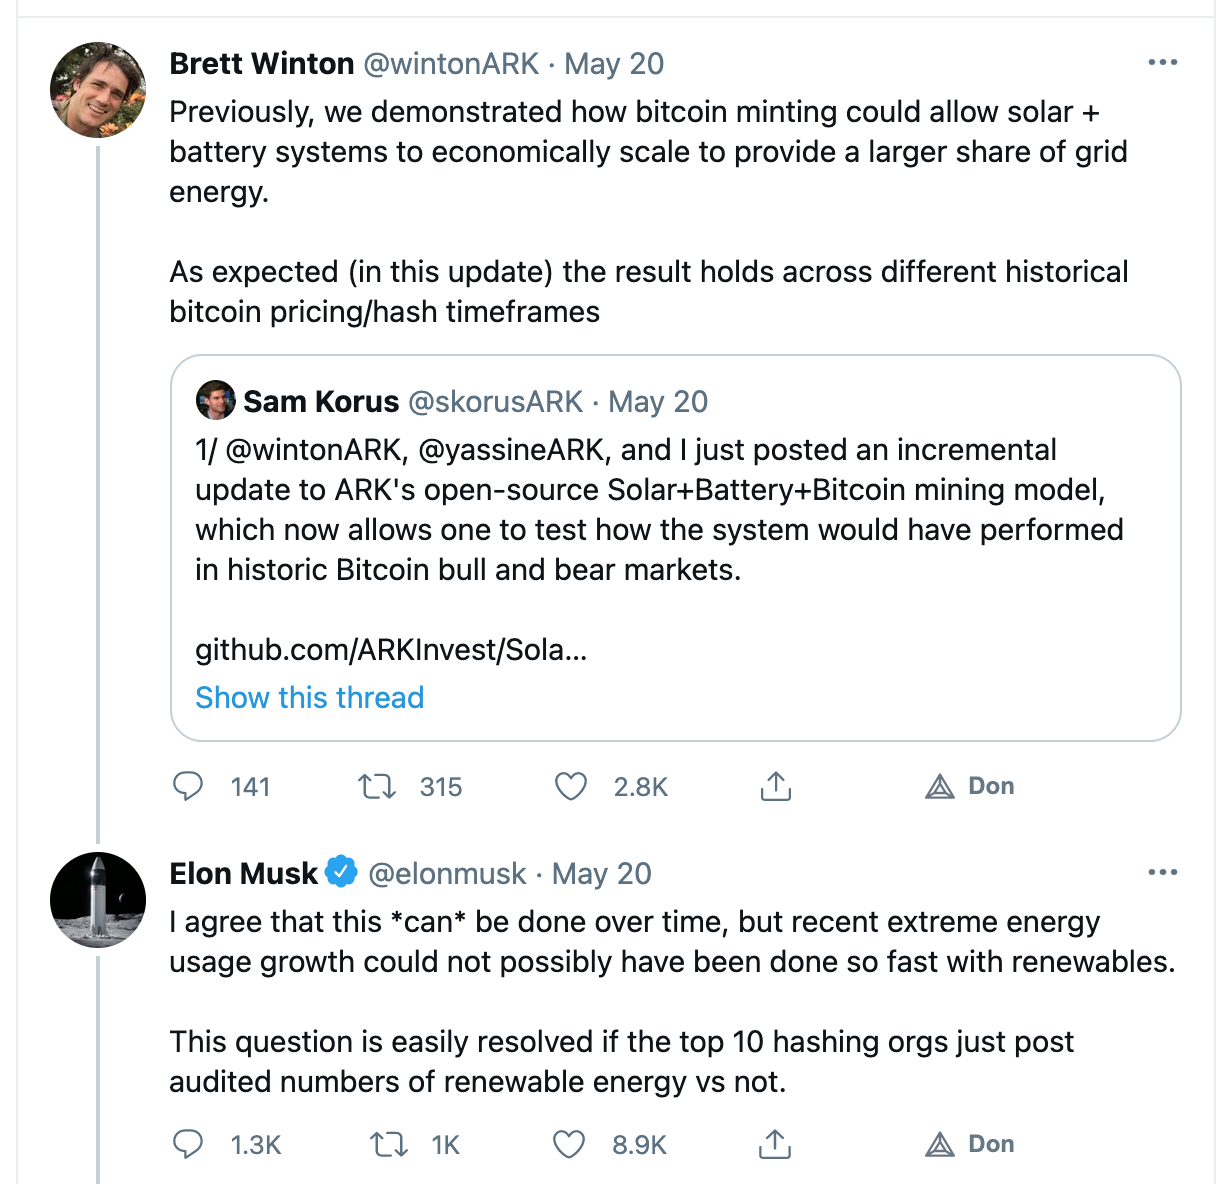
Task: Share Elon Musk's tweet
Action: [775, 1144]
